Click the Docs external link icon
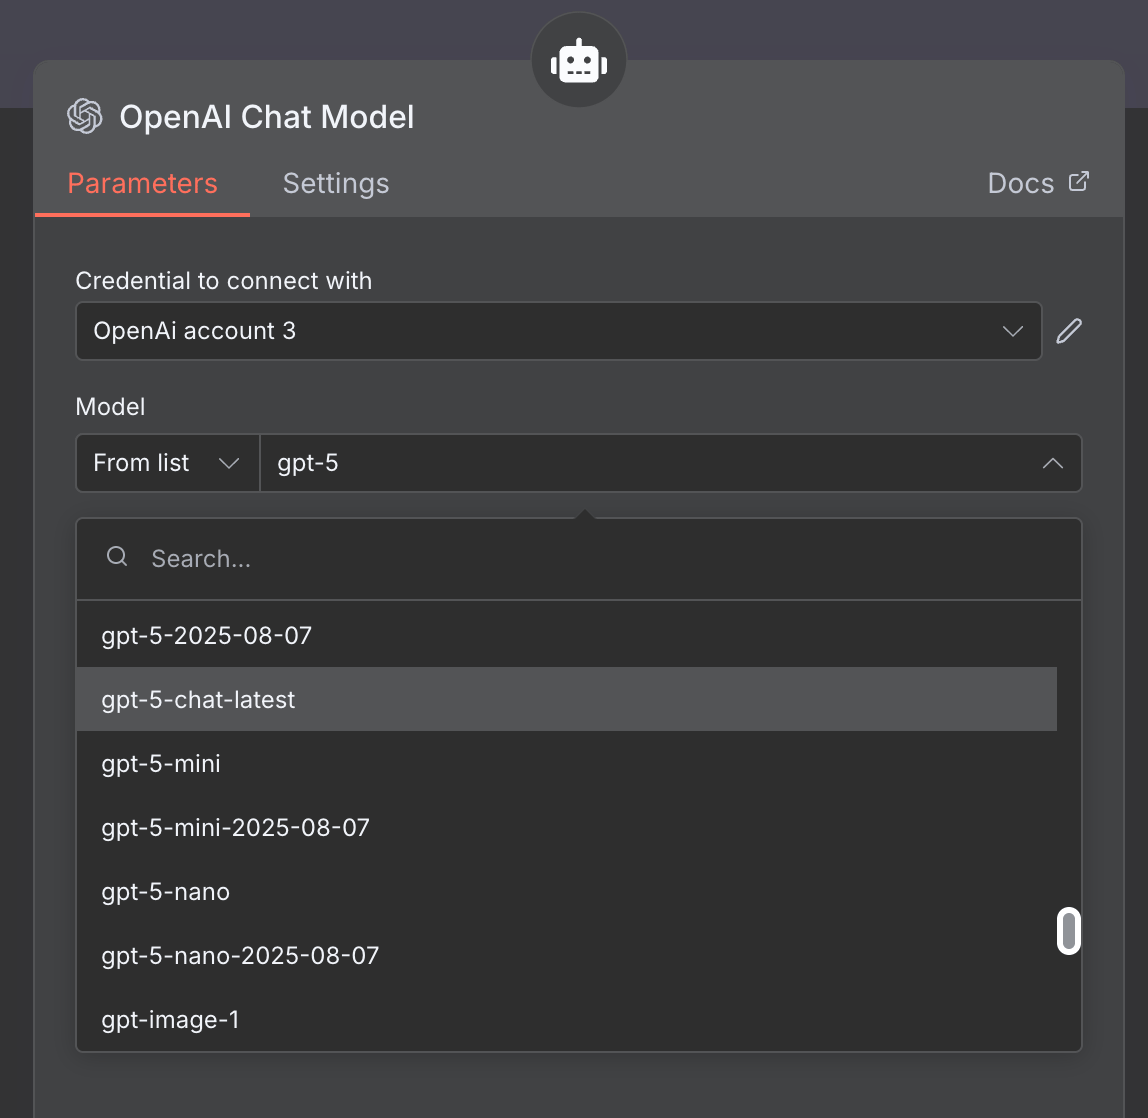1148x1118 pixels. [1078, 182]
